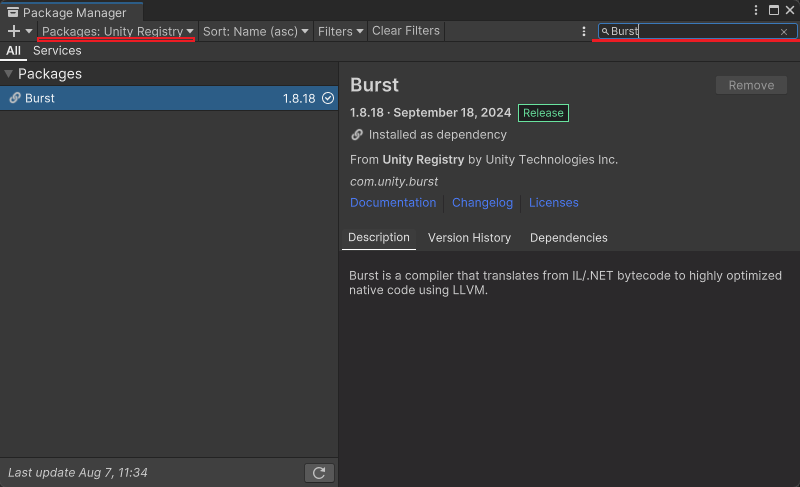Select the Dependencies tab
Image resolution: width=800 pixels, height=487 pixels.
[x=568, y=238]
